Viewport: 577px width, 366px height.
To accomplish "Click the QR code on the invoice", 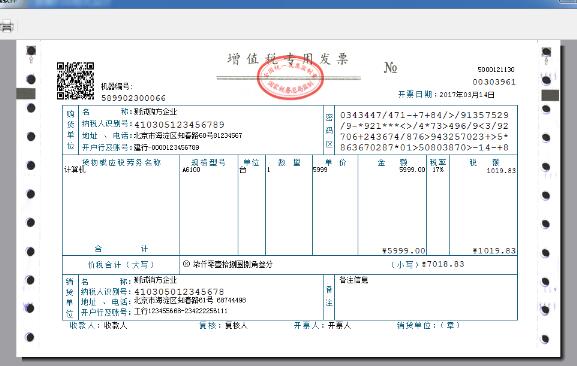I will 75,81.
